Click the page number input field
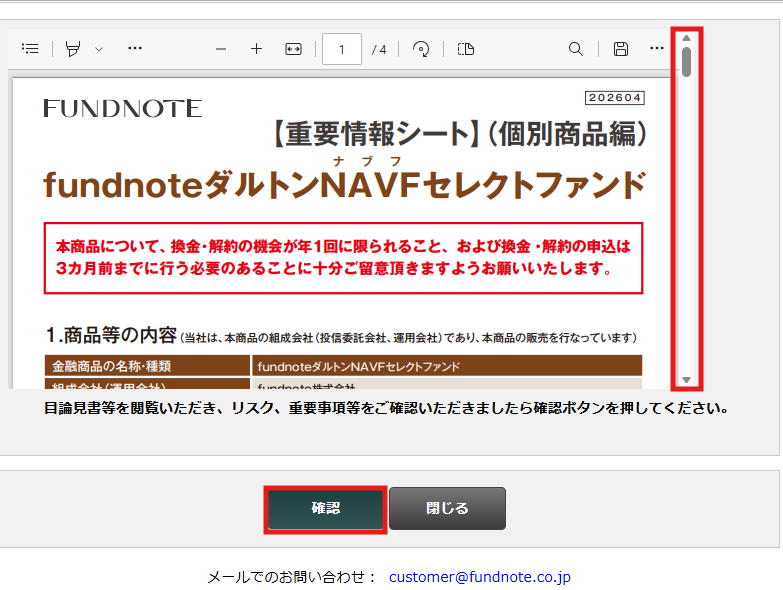 (342, 49)
